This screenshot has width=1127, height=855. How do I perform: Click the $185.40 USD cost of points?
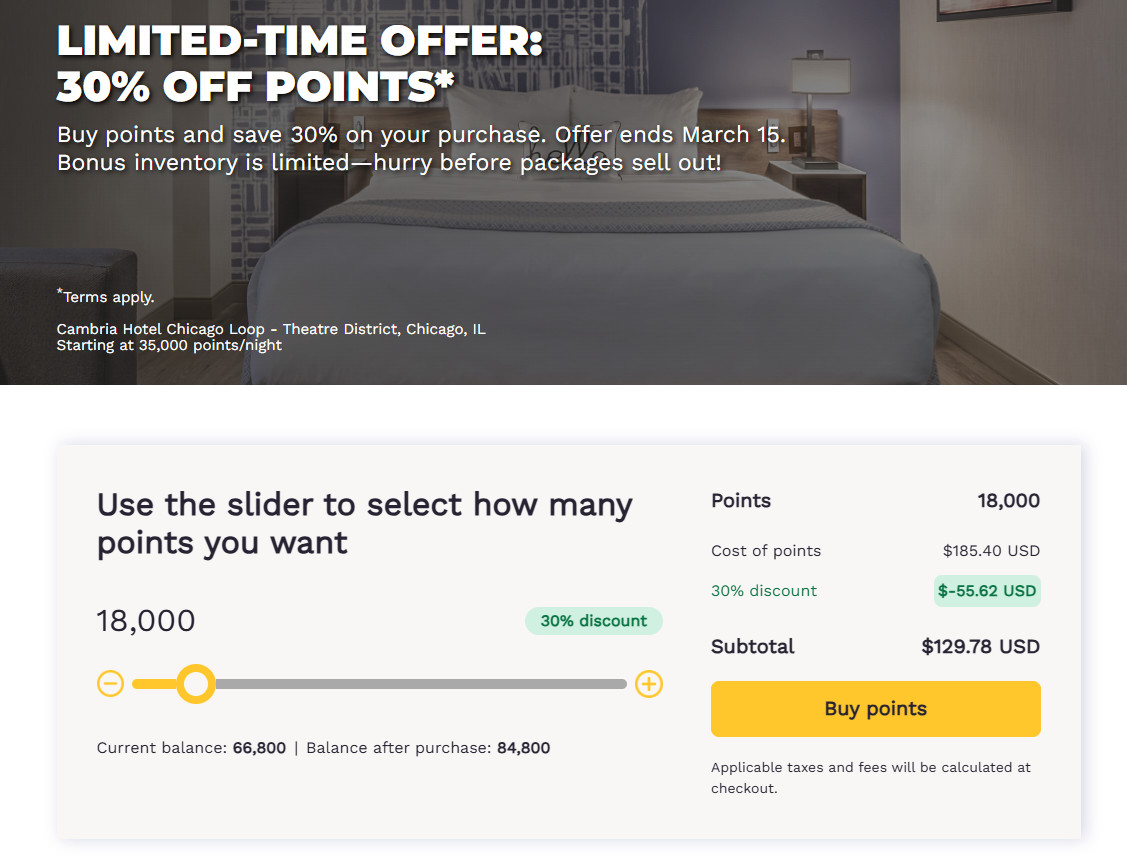point(991,551)
